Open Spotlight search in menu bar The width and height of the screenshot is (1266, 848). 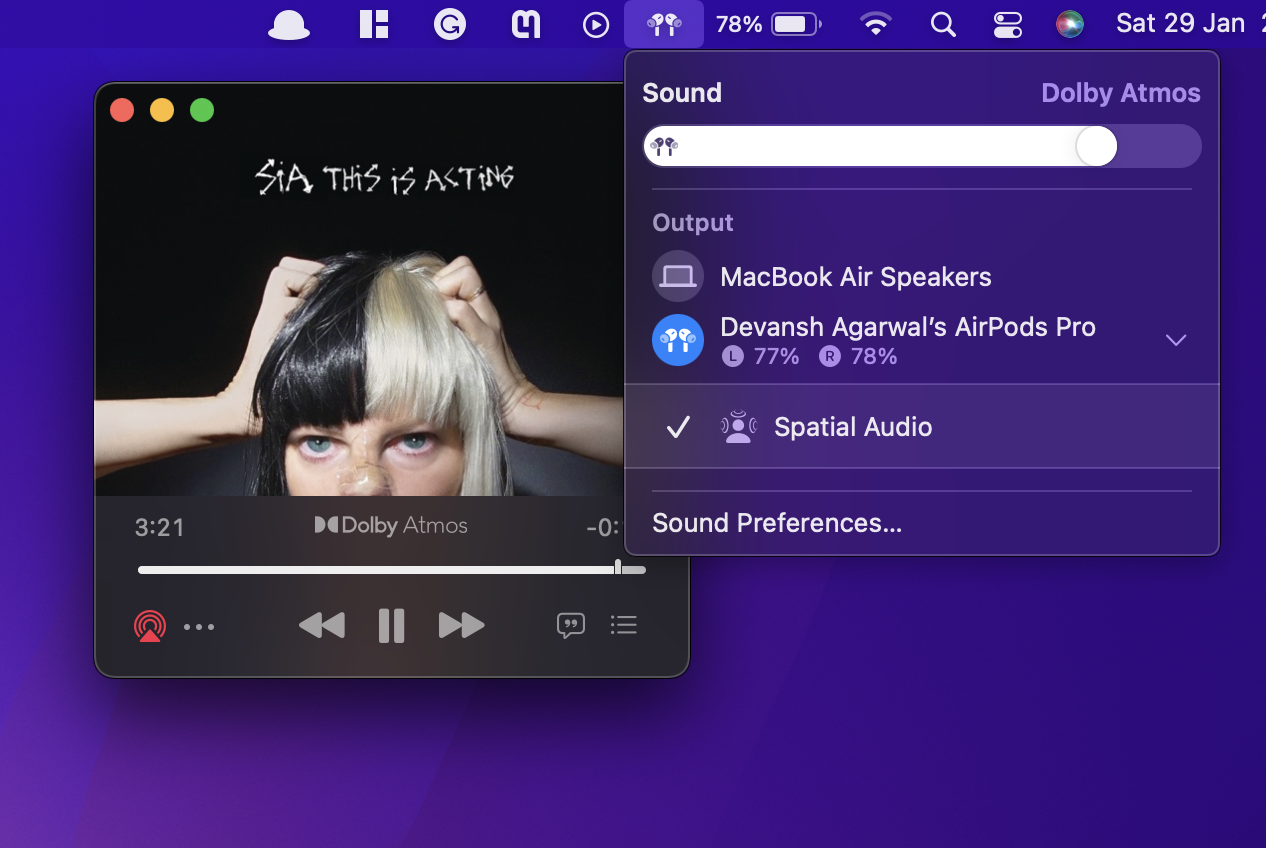pyautogui.click(x=943, y=24)
